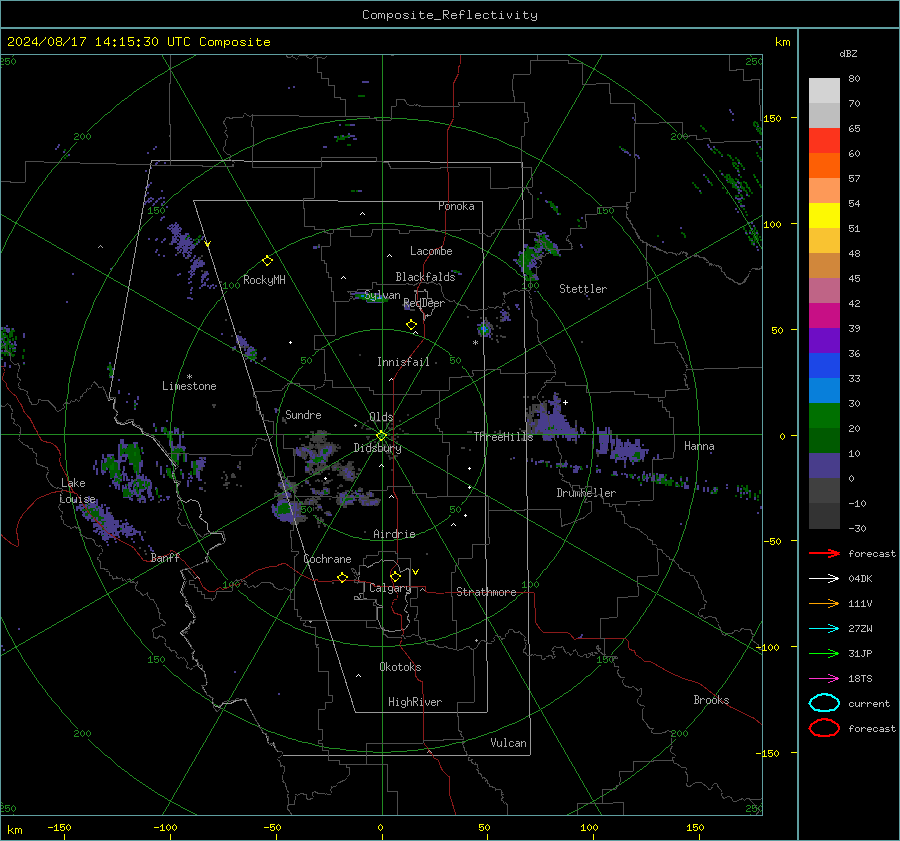
Task: Click the Calgary city label
Action: click(390, 588)
